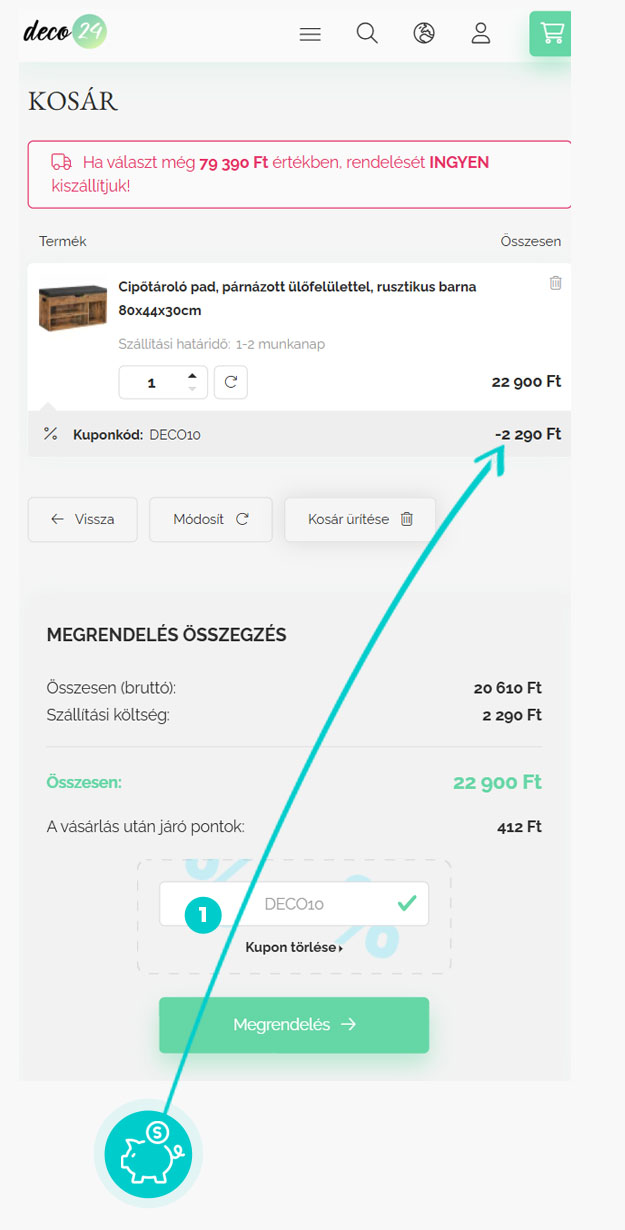Click the Kosár ürítése button
The height and width of the screenshot is (1230, 625).
point(360,519)
